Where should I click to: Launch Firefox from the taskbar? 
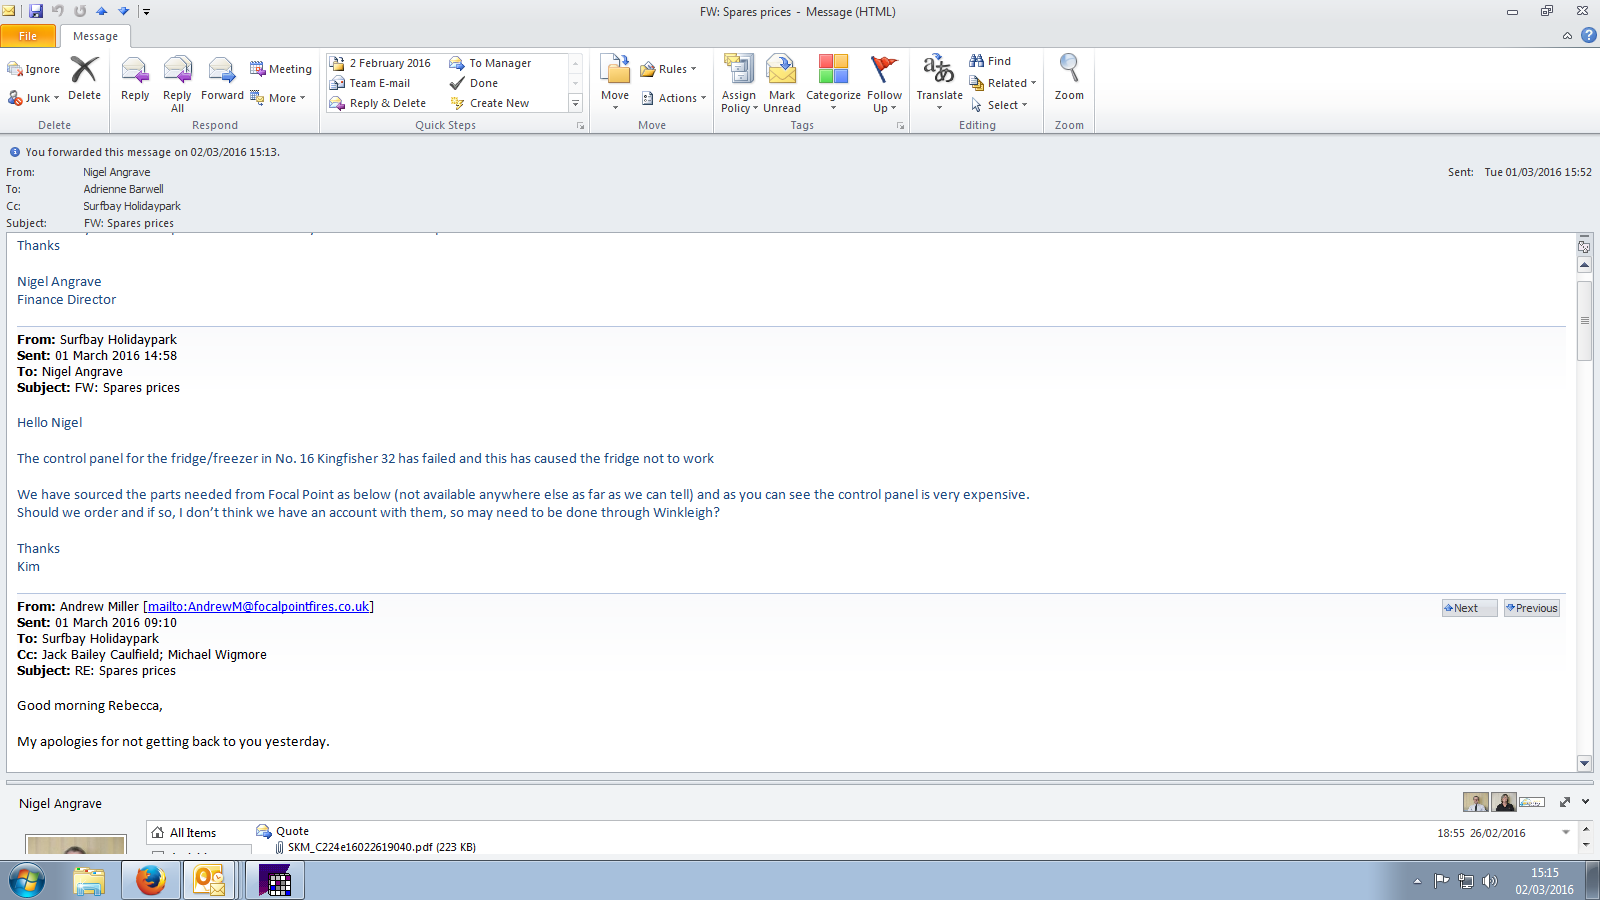coord(151,881)
